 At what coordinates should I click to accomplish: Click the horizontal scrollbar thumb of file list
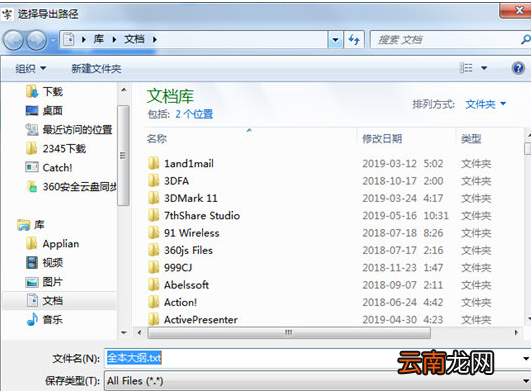tap(289, 333)
